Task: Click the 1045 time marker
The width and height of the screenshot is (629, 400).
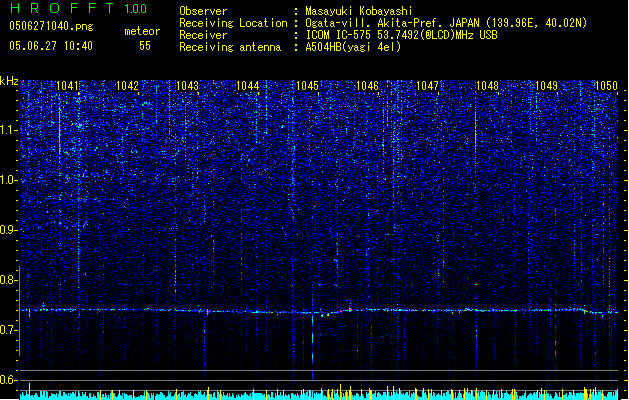Action: pos(307,86)
